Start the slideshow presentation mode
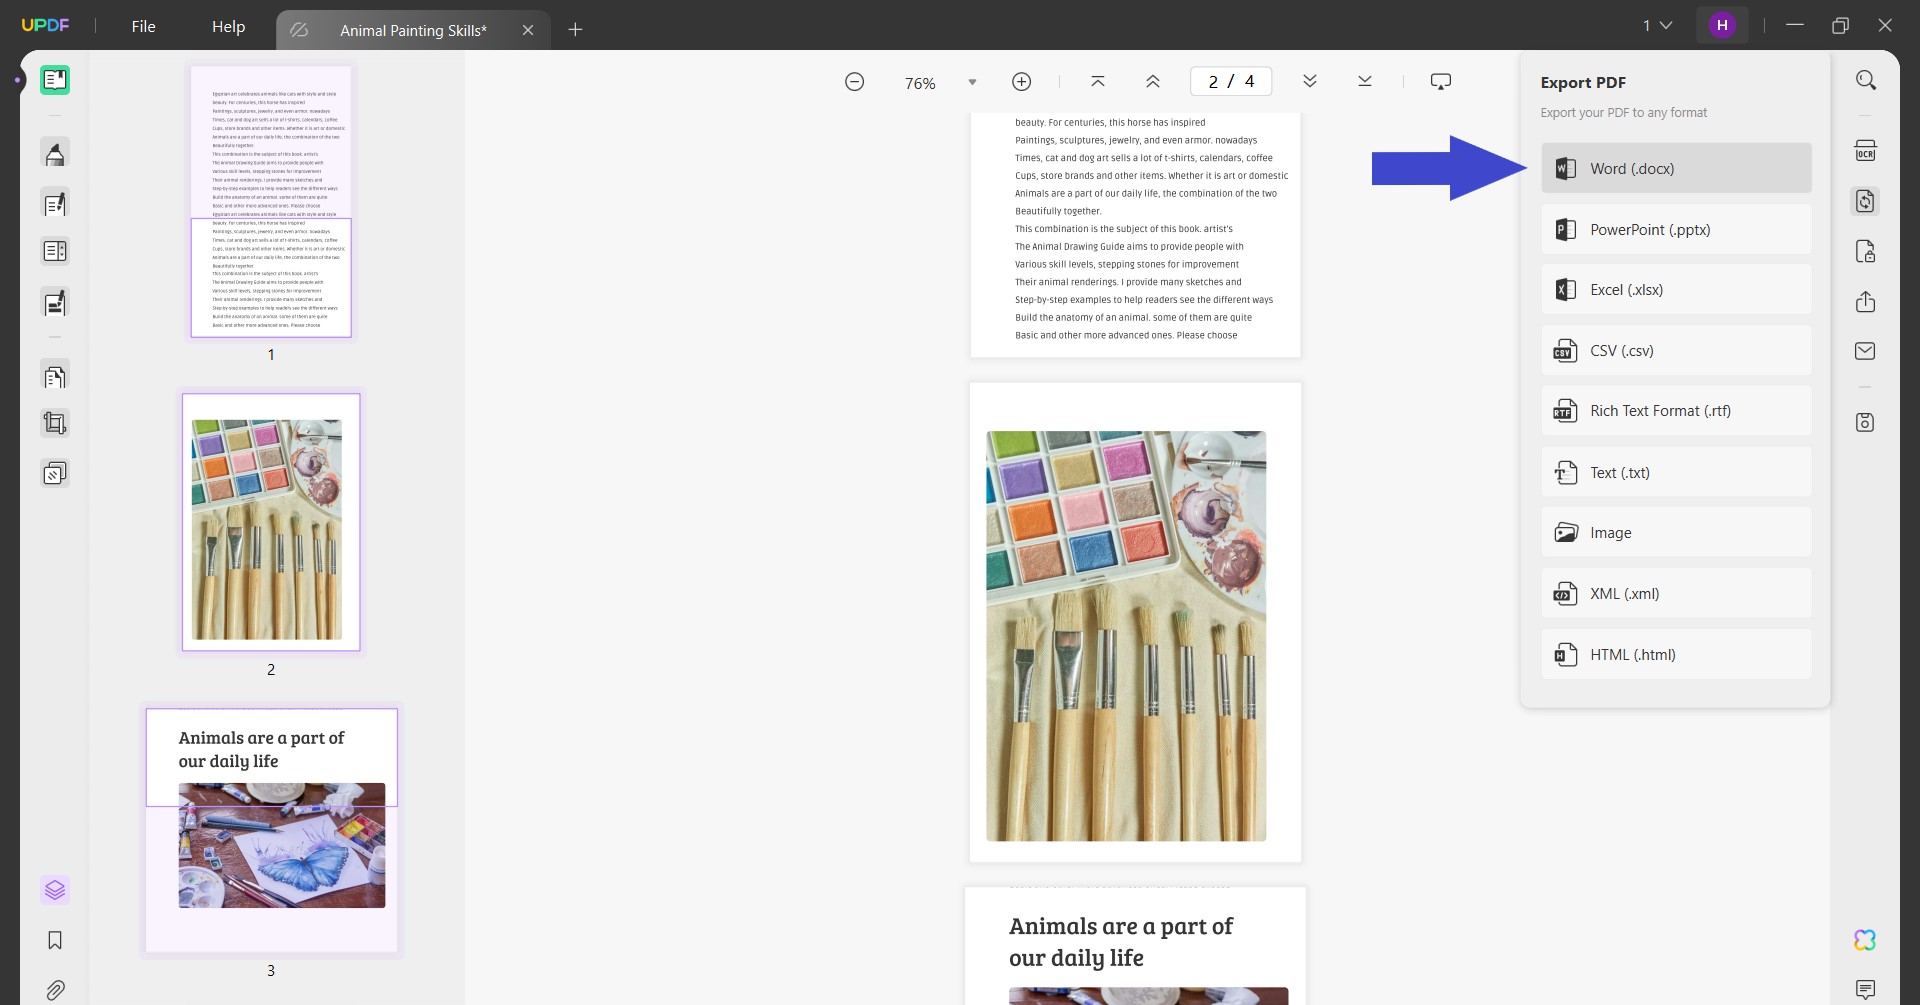 point(1441,82)
